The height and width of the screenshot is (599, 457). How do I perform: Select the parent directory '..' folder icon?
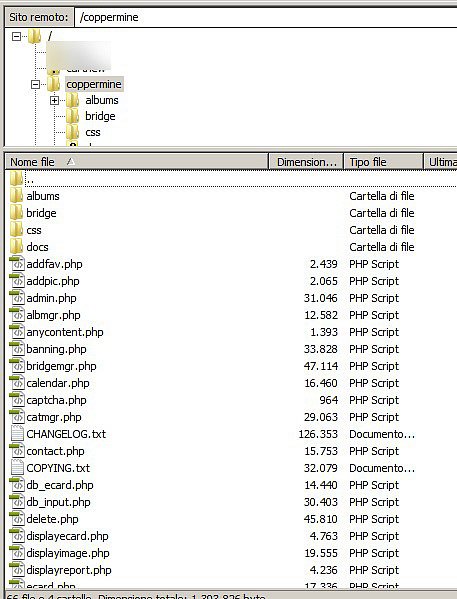pos(16,179)
